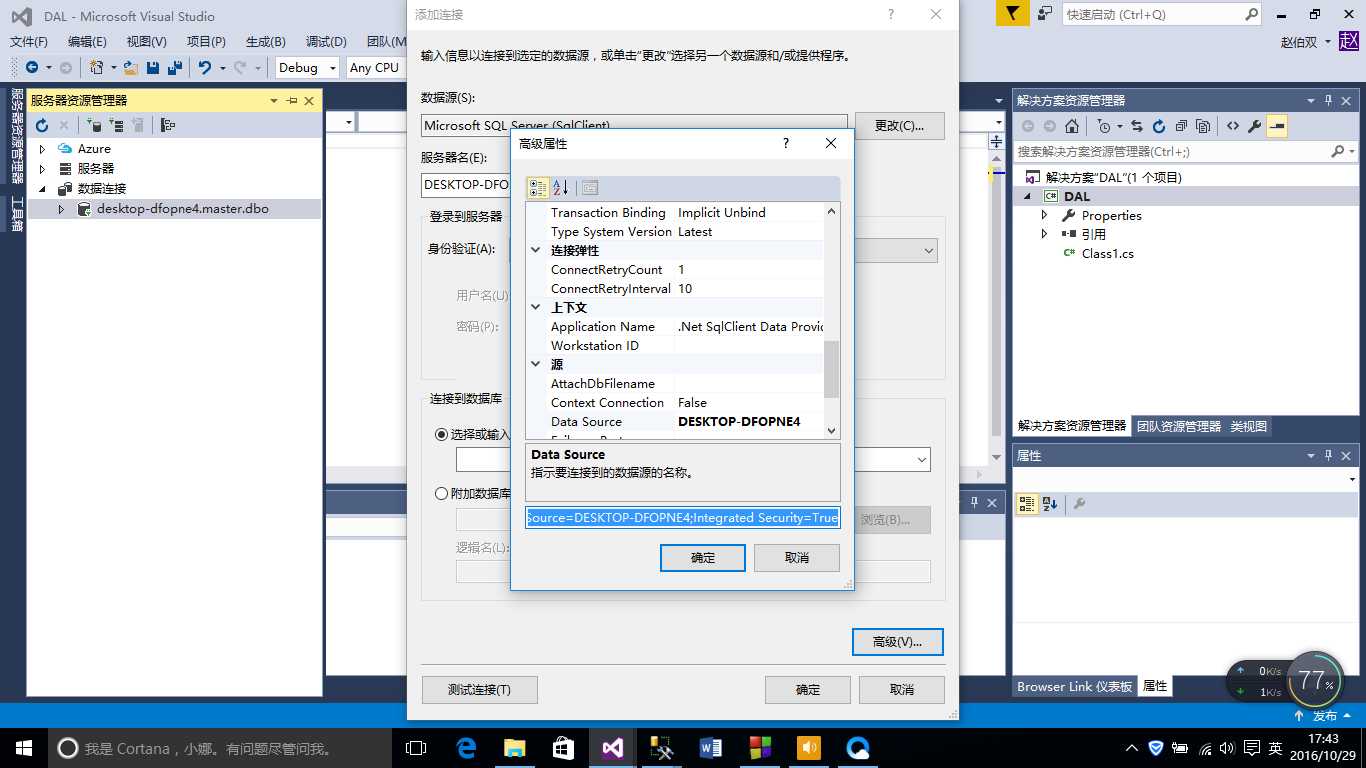Click Properties wrench icon in Solution Explorer toolbar

click(1255, 126)
